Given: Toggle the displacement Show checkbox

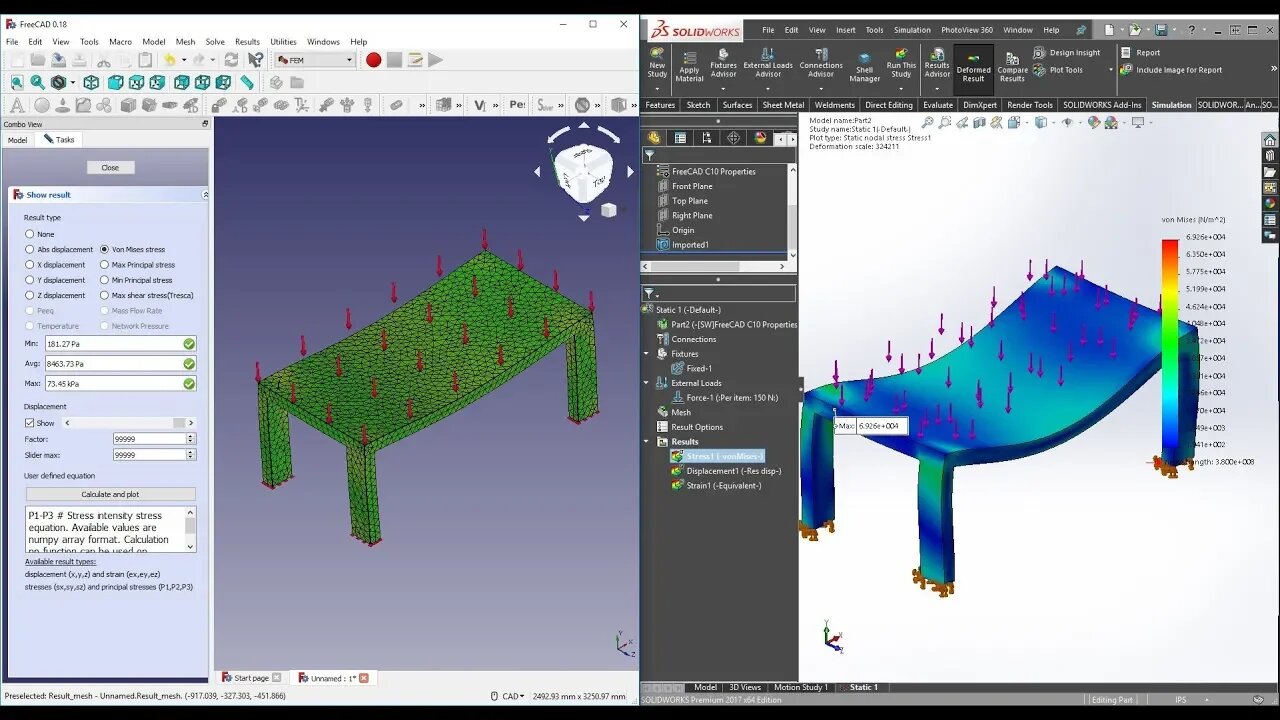Looking at the screenshot, I should pyautogui.click(x=30, y=423).
